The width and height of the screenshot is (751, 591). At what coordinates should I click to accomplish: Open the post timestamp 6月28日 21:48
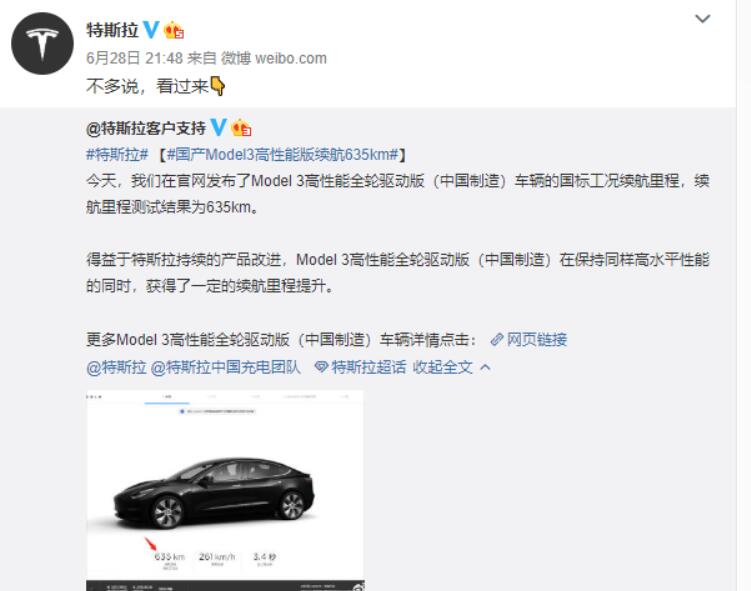pos(135,58)
